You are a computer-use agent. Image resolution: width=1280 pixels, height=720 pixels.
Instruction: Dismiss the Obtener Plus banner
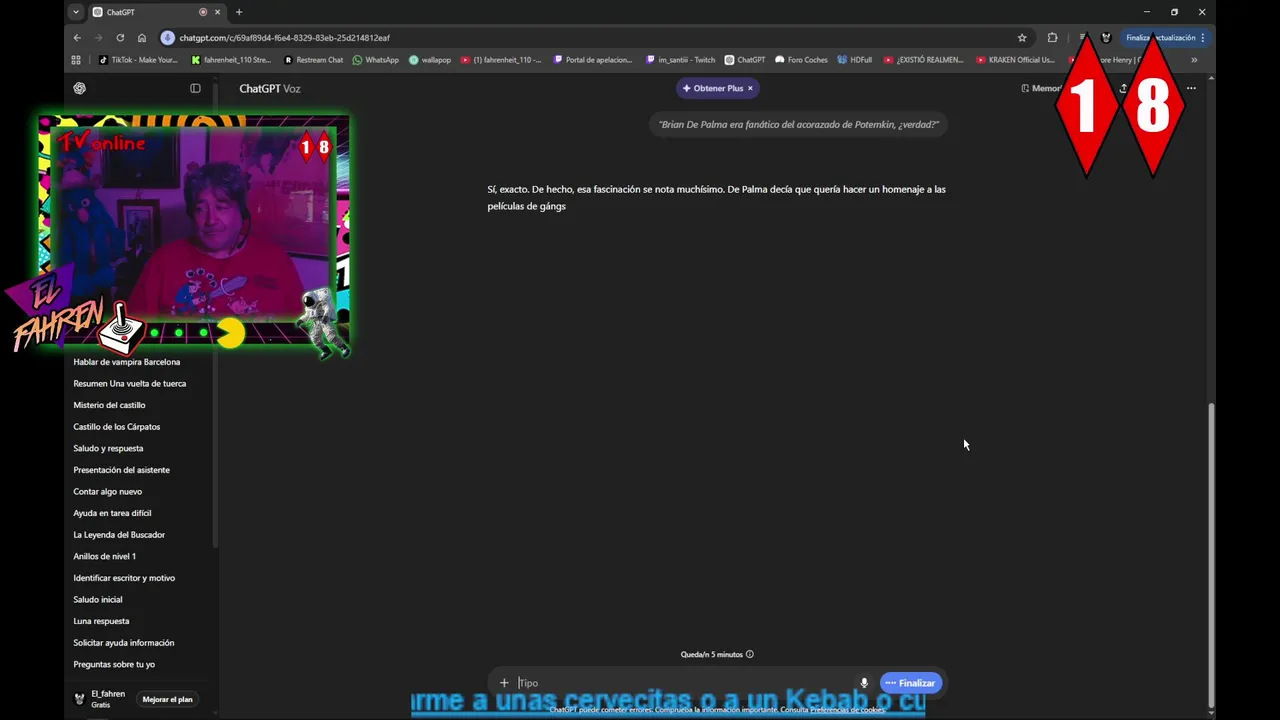[750, 88]
